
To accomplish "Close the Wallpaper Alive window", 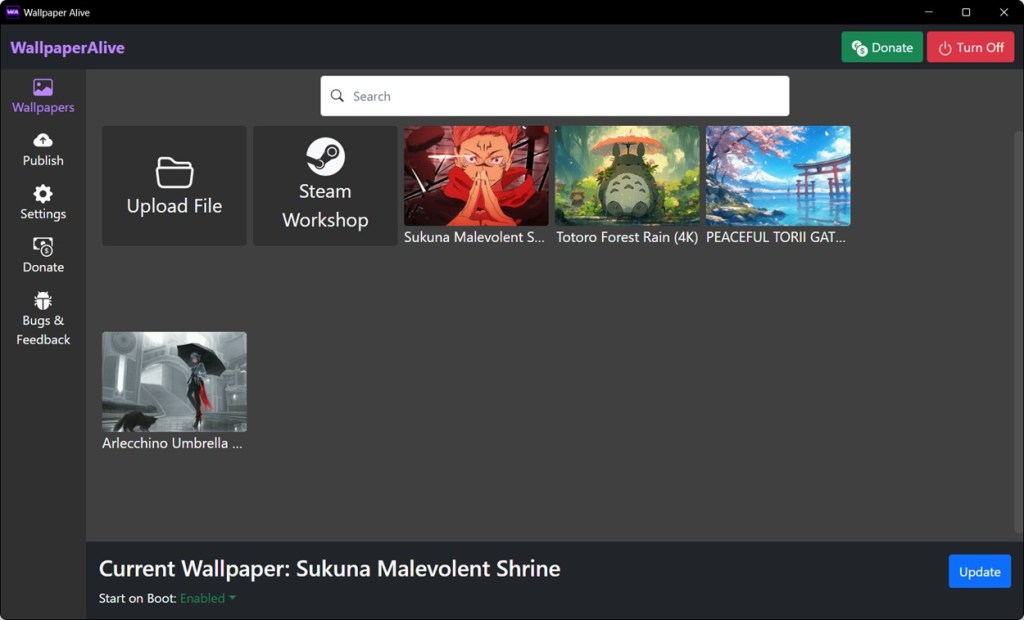I will pos(1004,12).
